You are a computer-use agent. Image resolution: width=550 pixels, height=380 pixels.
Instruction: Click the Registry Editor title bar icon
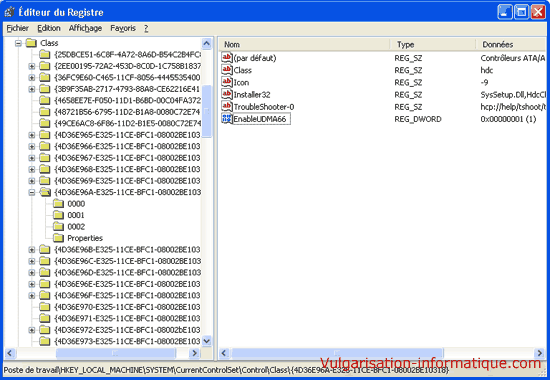(9, 12)
